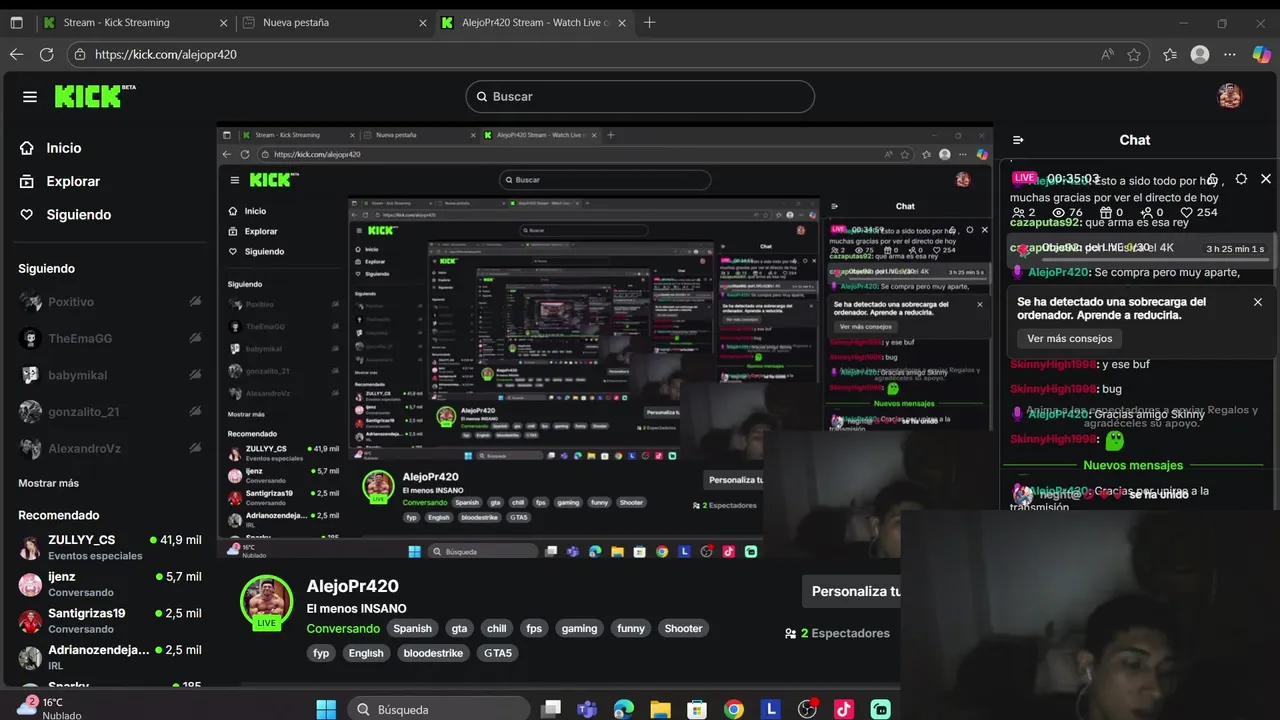Open the Conversando category link
This screenshot has height=720, width=1280.
[343, 629]
